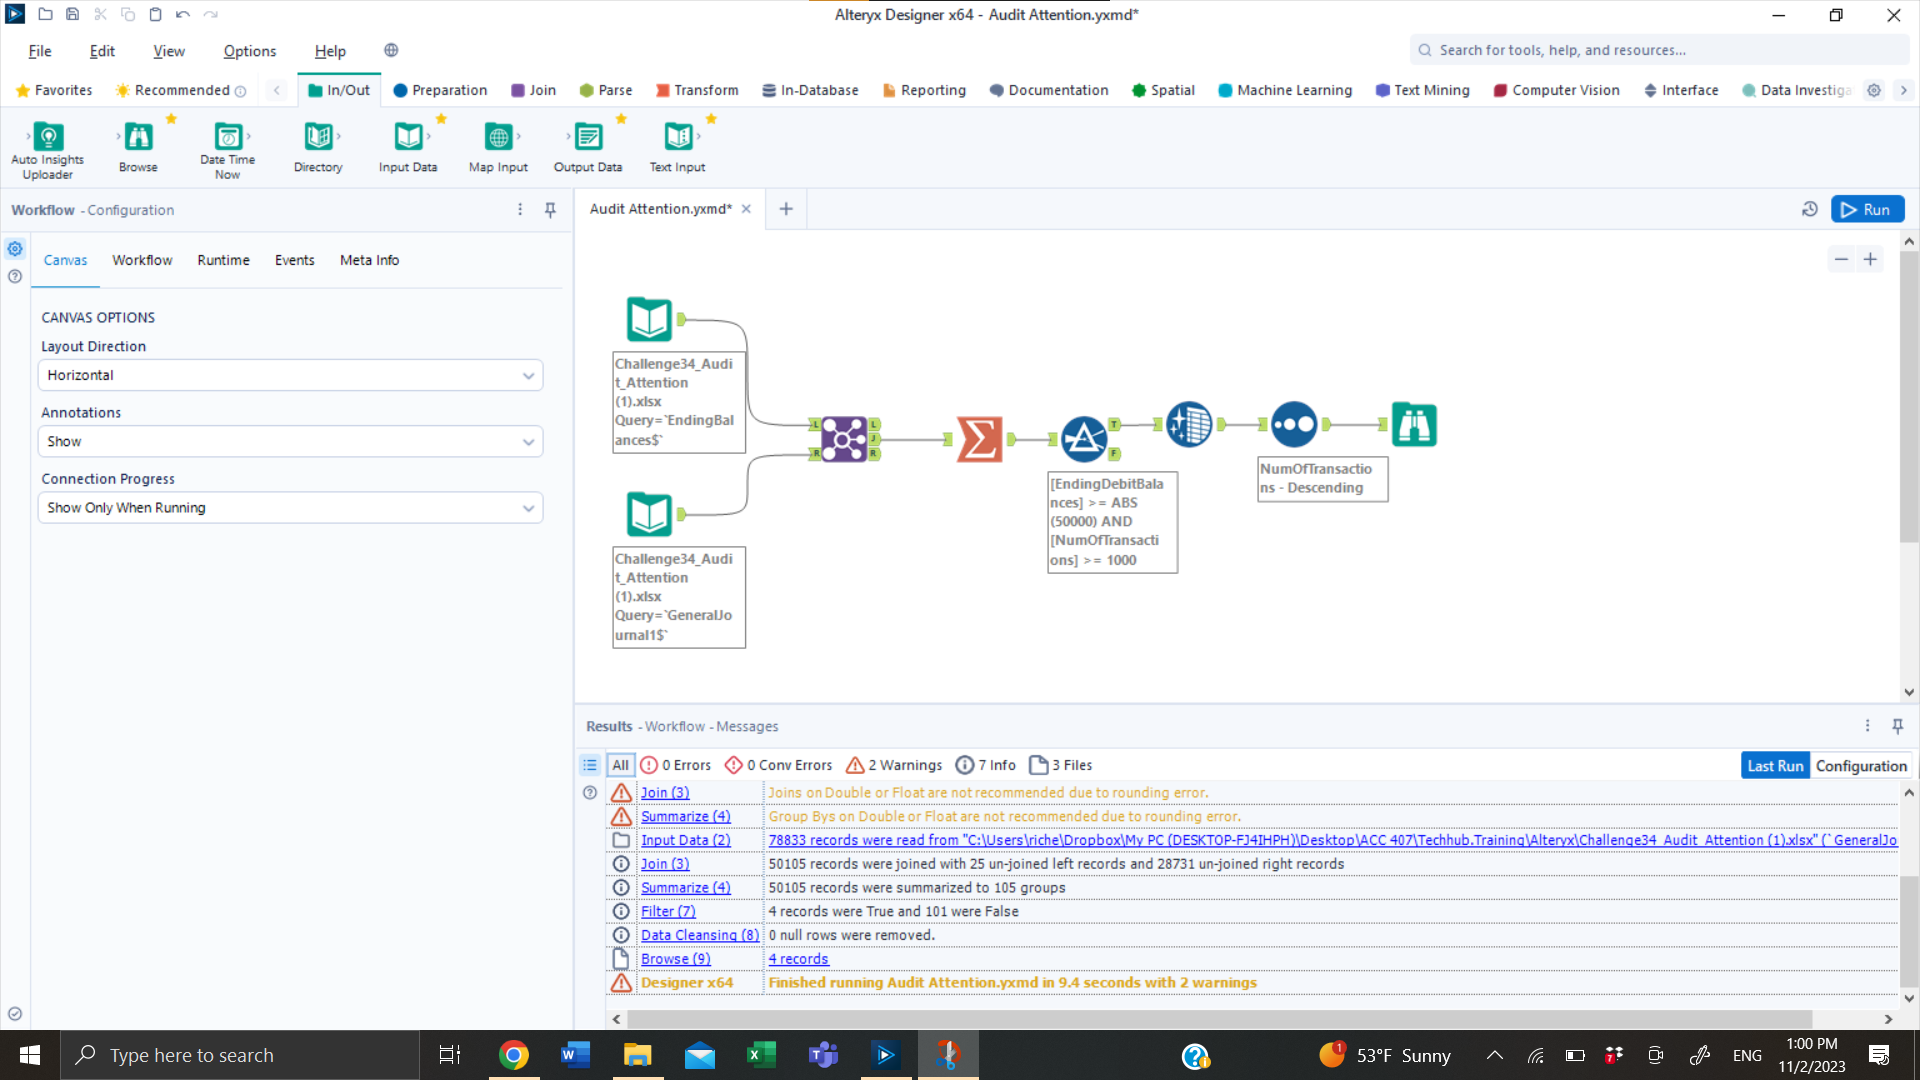
Task: Open the Options menu
Action: [249, 51]
